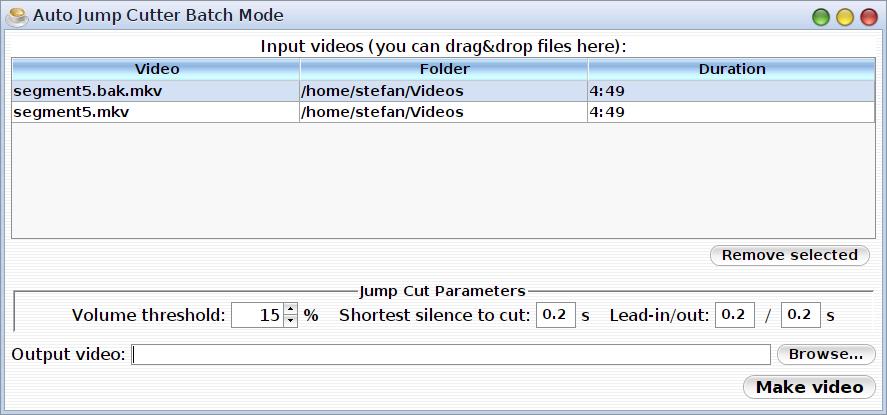Click the Volume threshold value field
This screenshot has width=887, height=415.
pos(257,315)
